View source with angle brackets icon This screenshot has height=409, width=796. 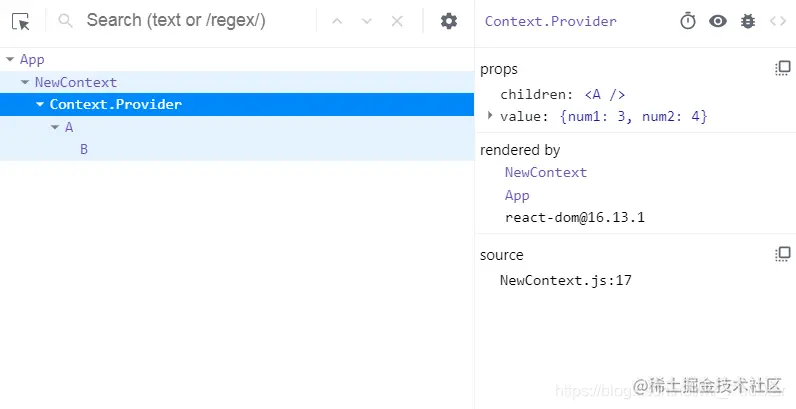click(778, 21)
